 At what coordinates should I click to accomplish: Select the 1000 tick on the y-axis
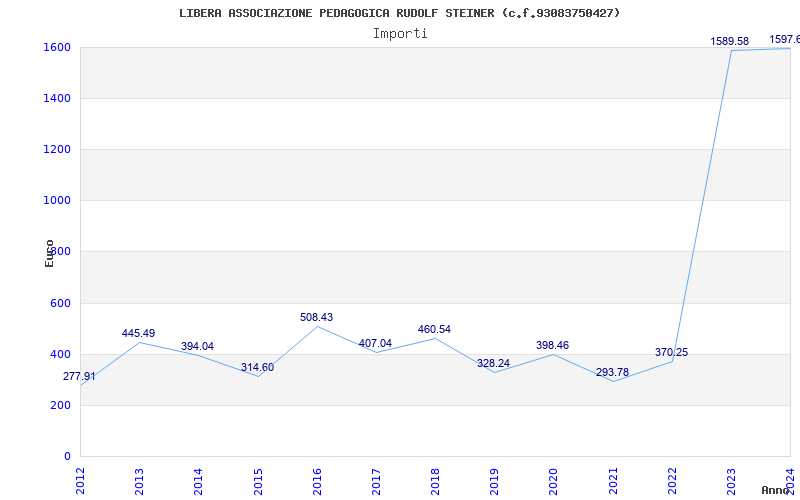pos(56,200)
